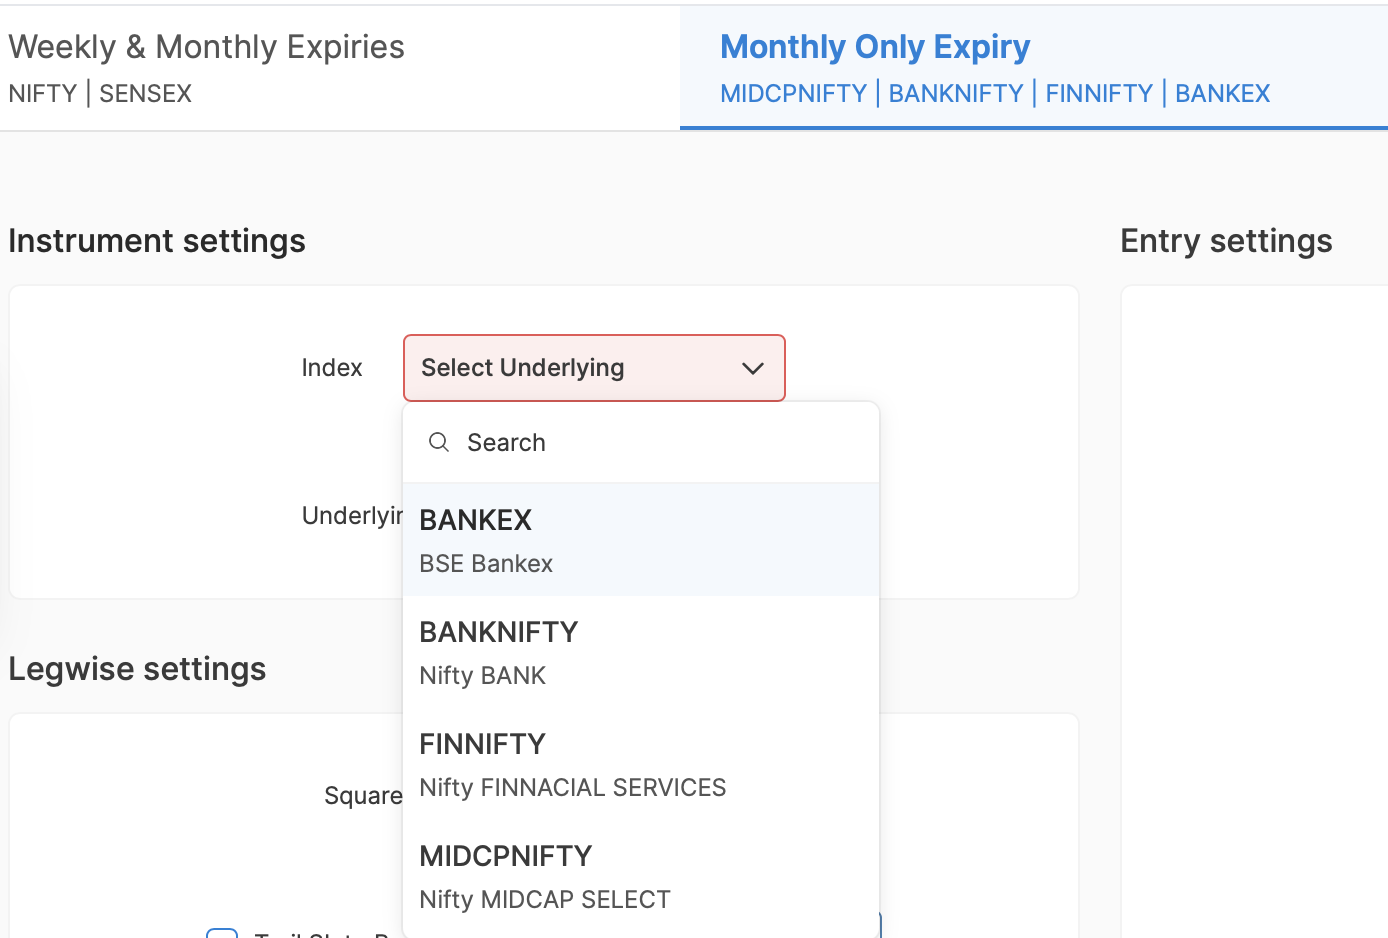
Task: Switch to Weekly & Monthly Expiries tab
Action: pyautogui.click(x=339, y=69)
